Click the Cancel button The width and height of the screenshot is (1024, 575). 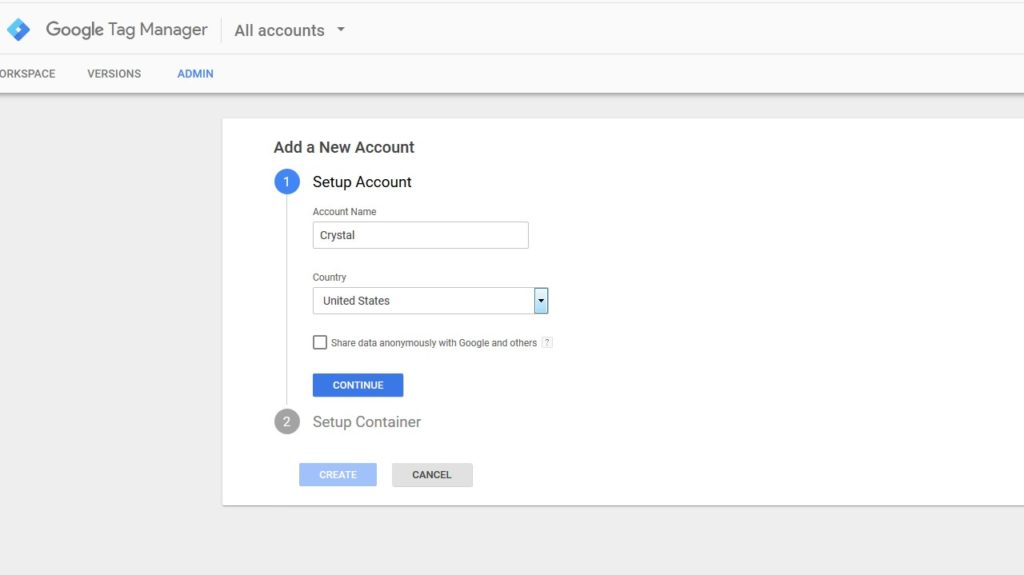pos(432,474)
